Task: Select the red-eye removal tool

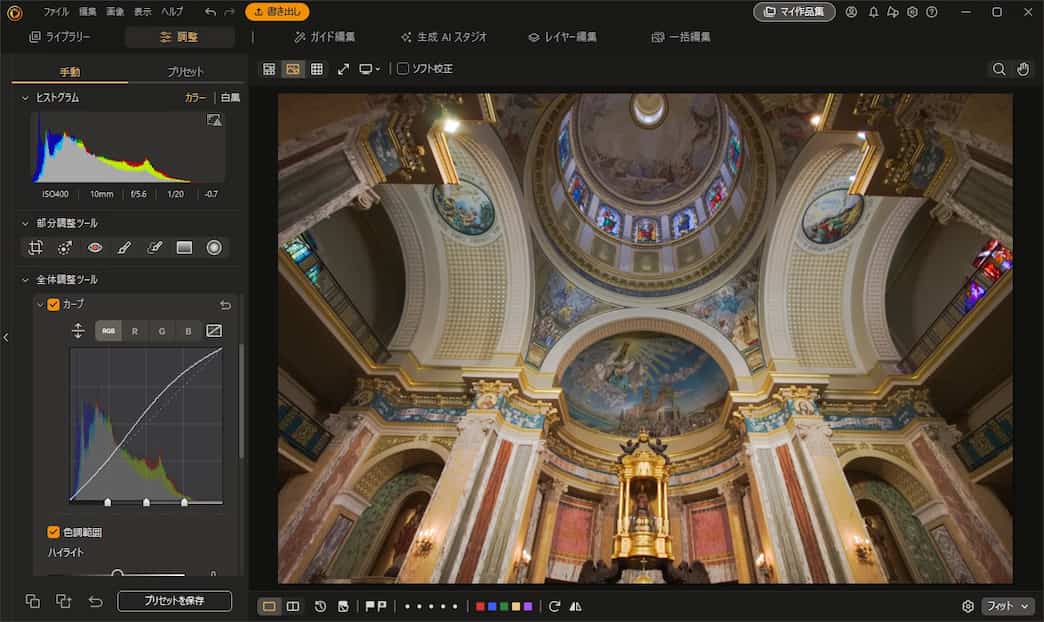Action: click(x=95, y=247)
